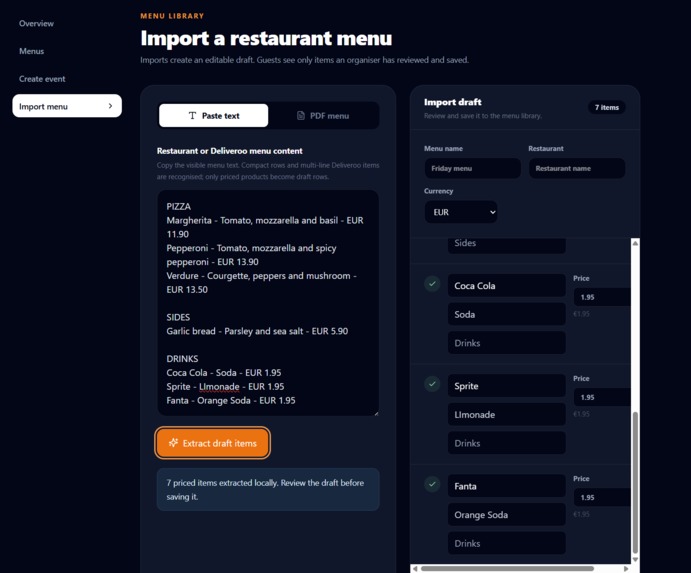Click the textarea resize handle corner
This screenshot has height=573, width=691.
click(376, 413)
